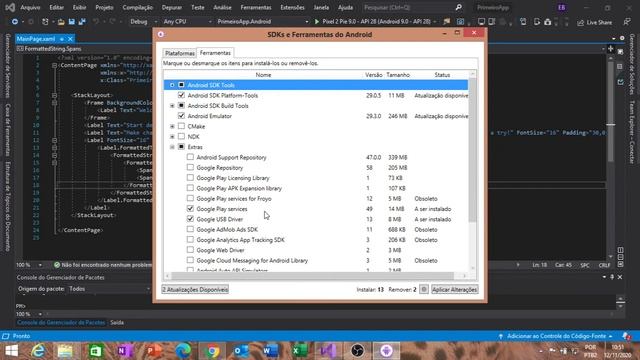Click Adicionar ao Controle do Código-Fonte

click(556, 336)
